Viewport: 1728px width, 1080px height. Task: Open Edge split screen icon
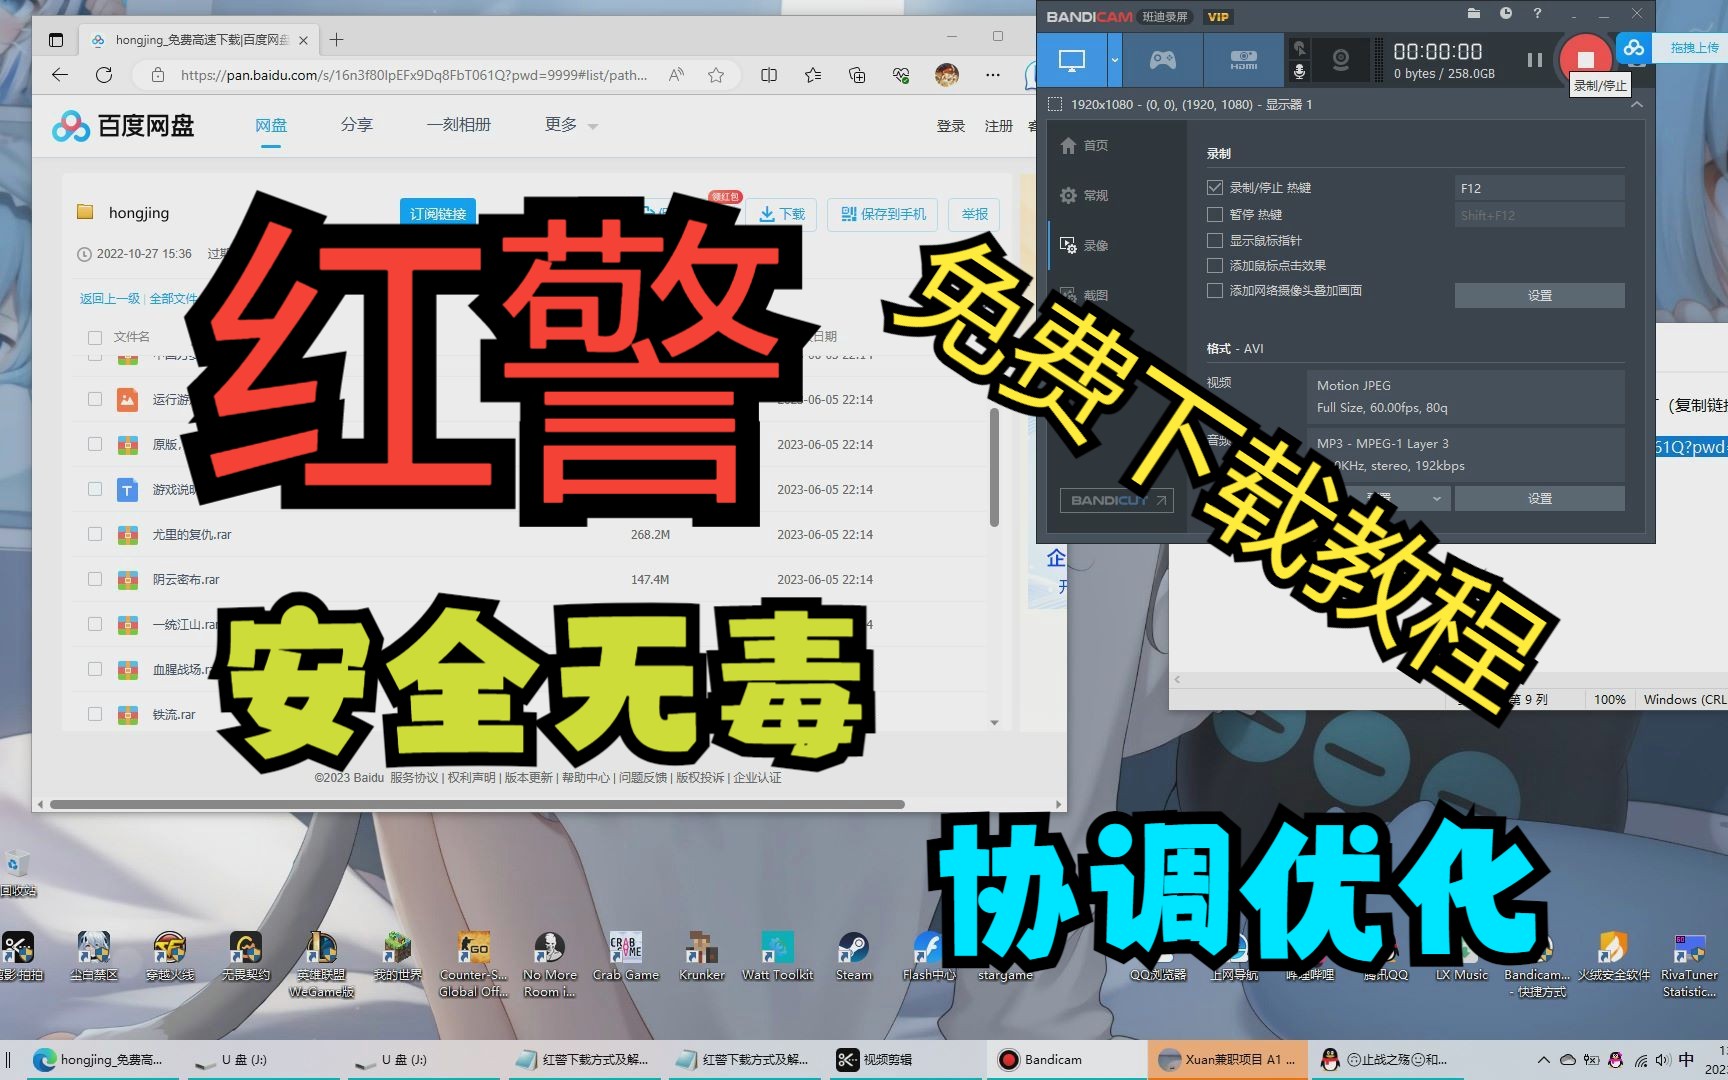click(769, 75)
